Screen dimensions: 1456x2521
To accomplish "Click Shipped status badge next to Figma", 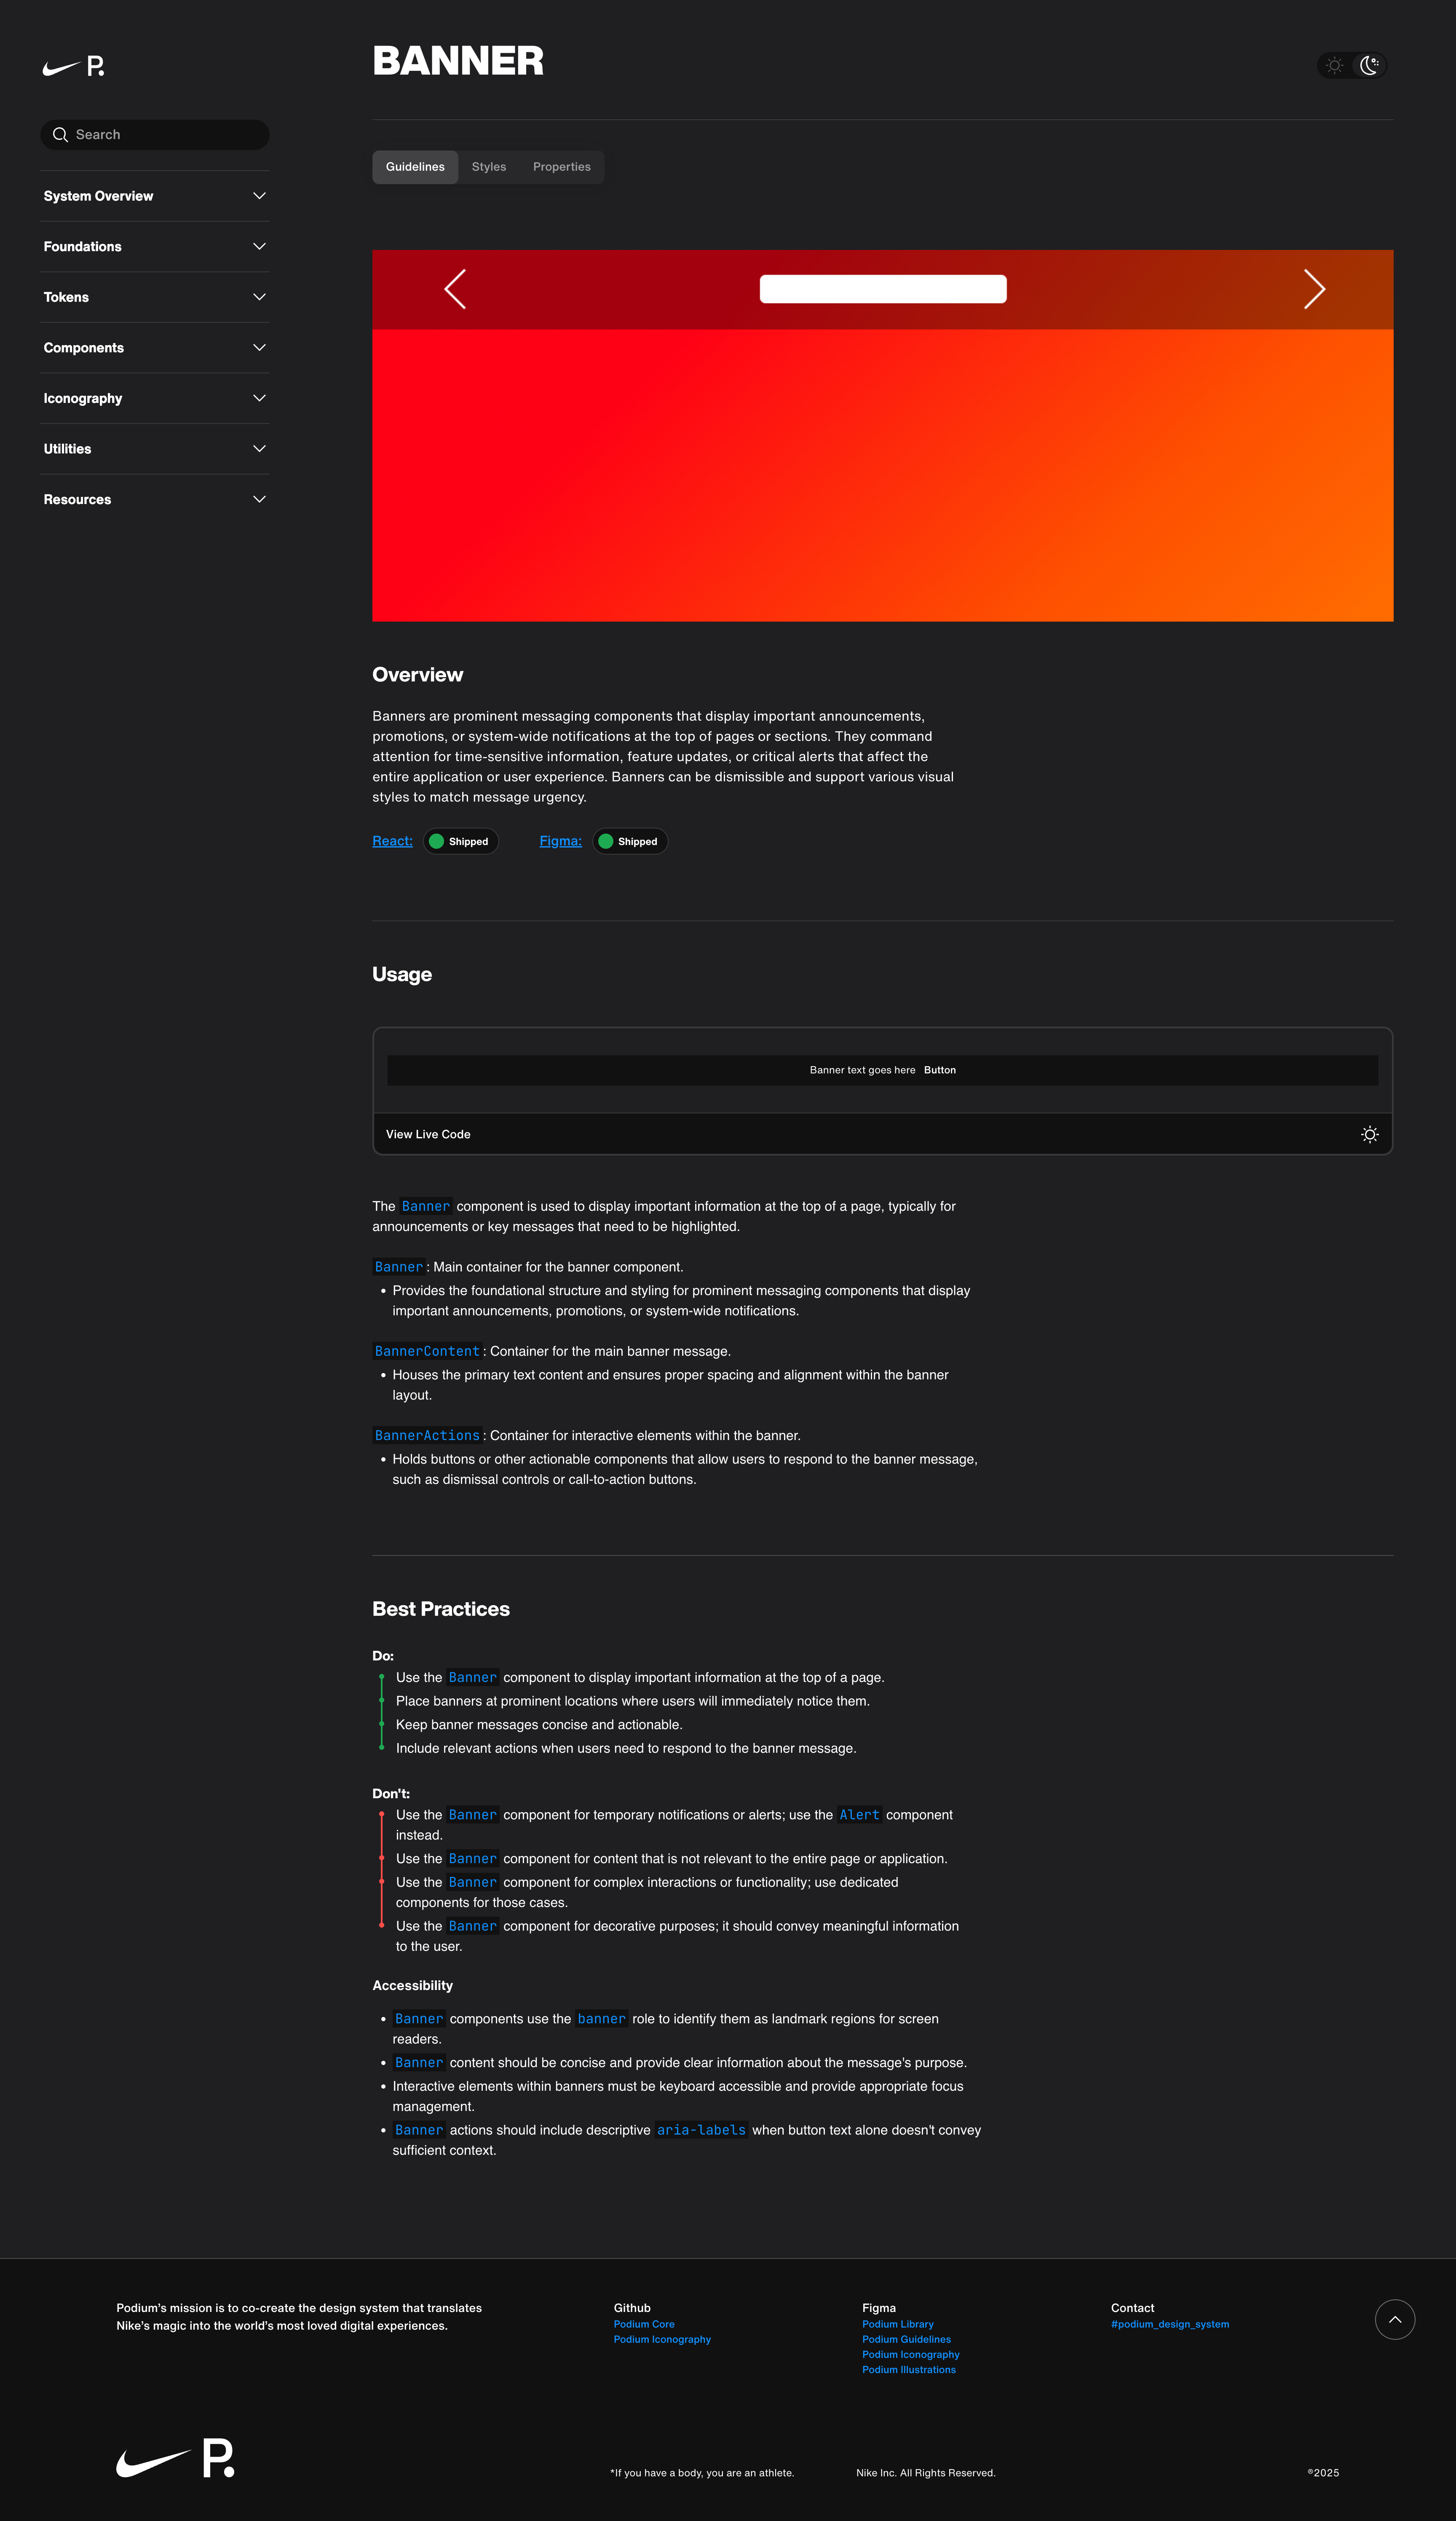I will pos(629,841).
